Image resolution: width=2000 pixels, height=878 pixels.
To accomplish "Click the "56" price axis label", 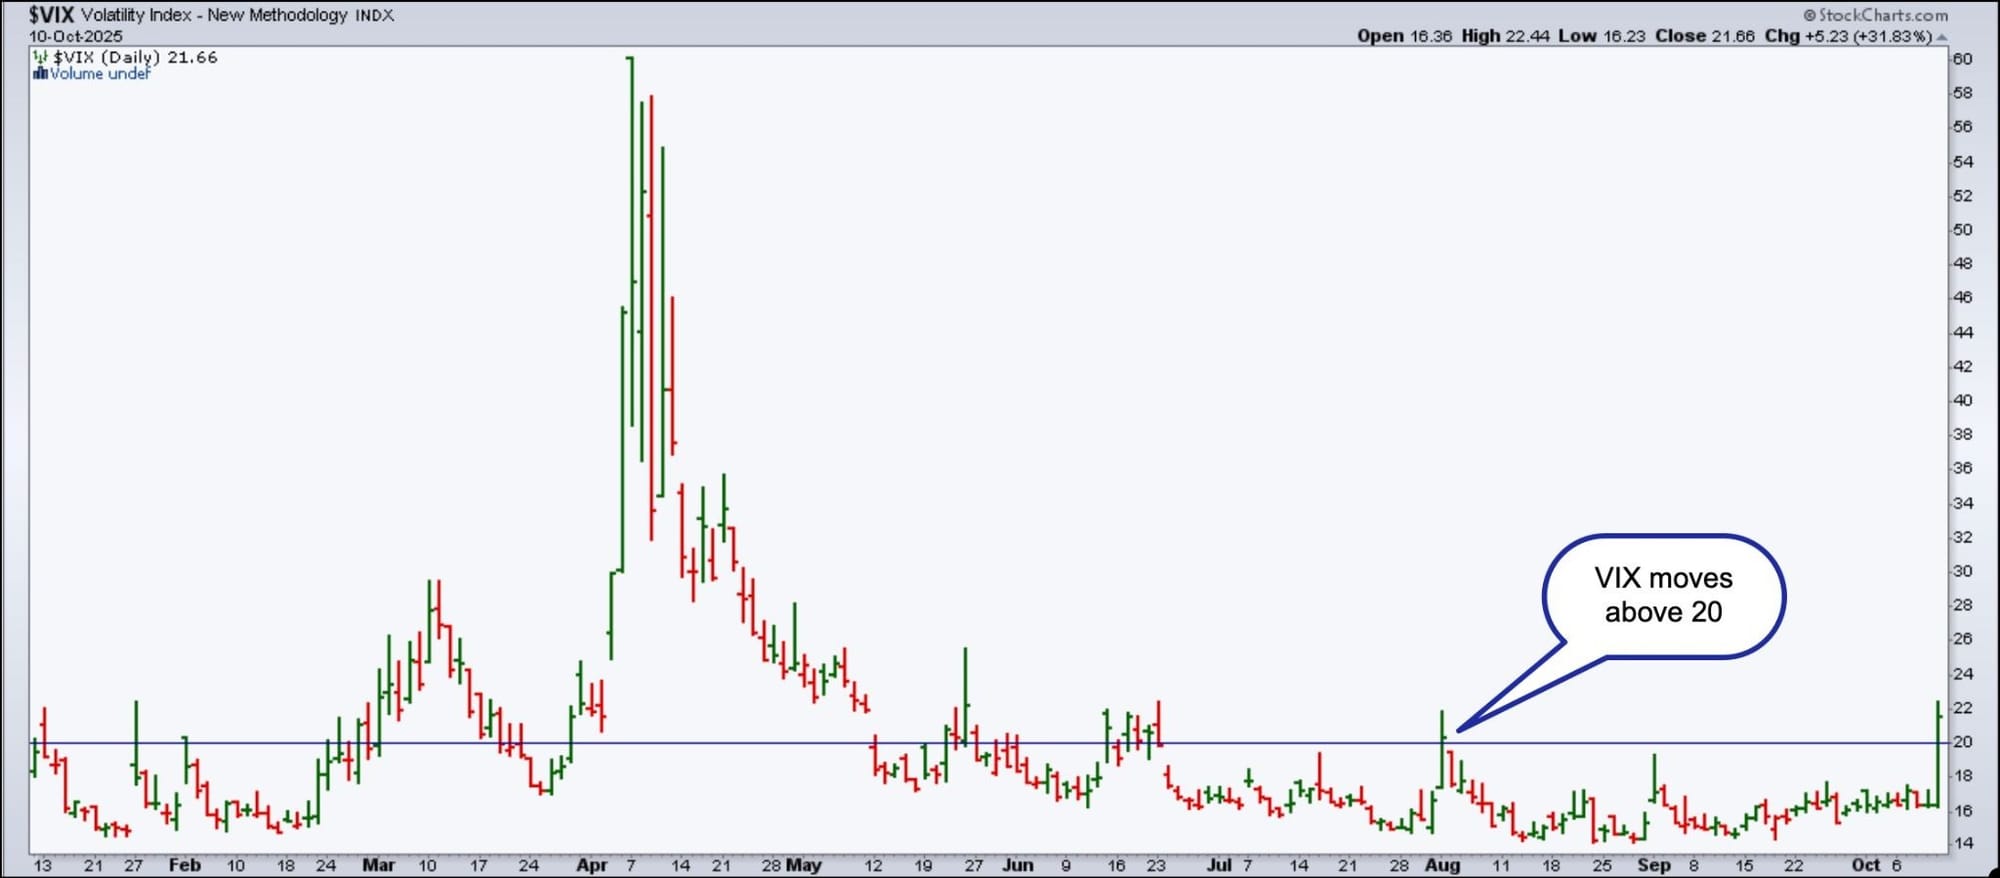I will [x=1963, y=127].
